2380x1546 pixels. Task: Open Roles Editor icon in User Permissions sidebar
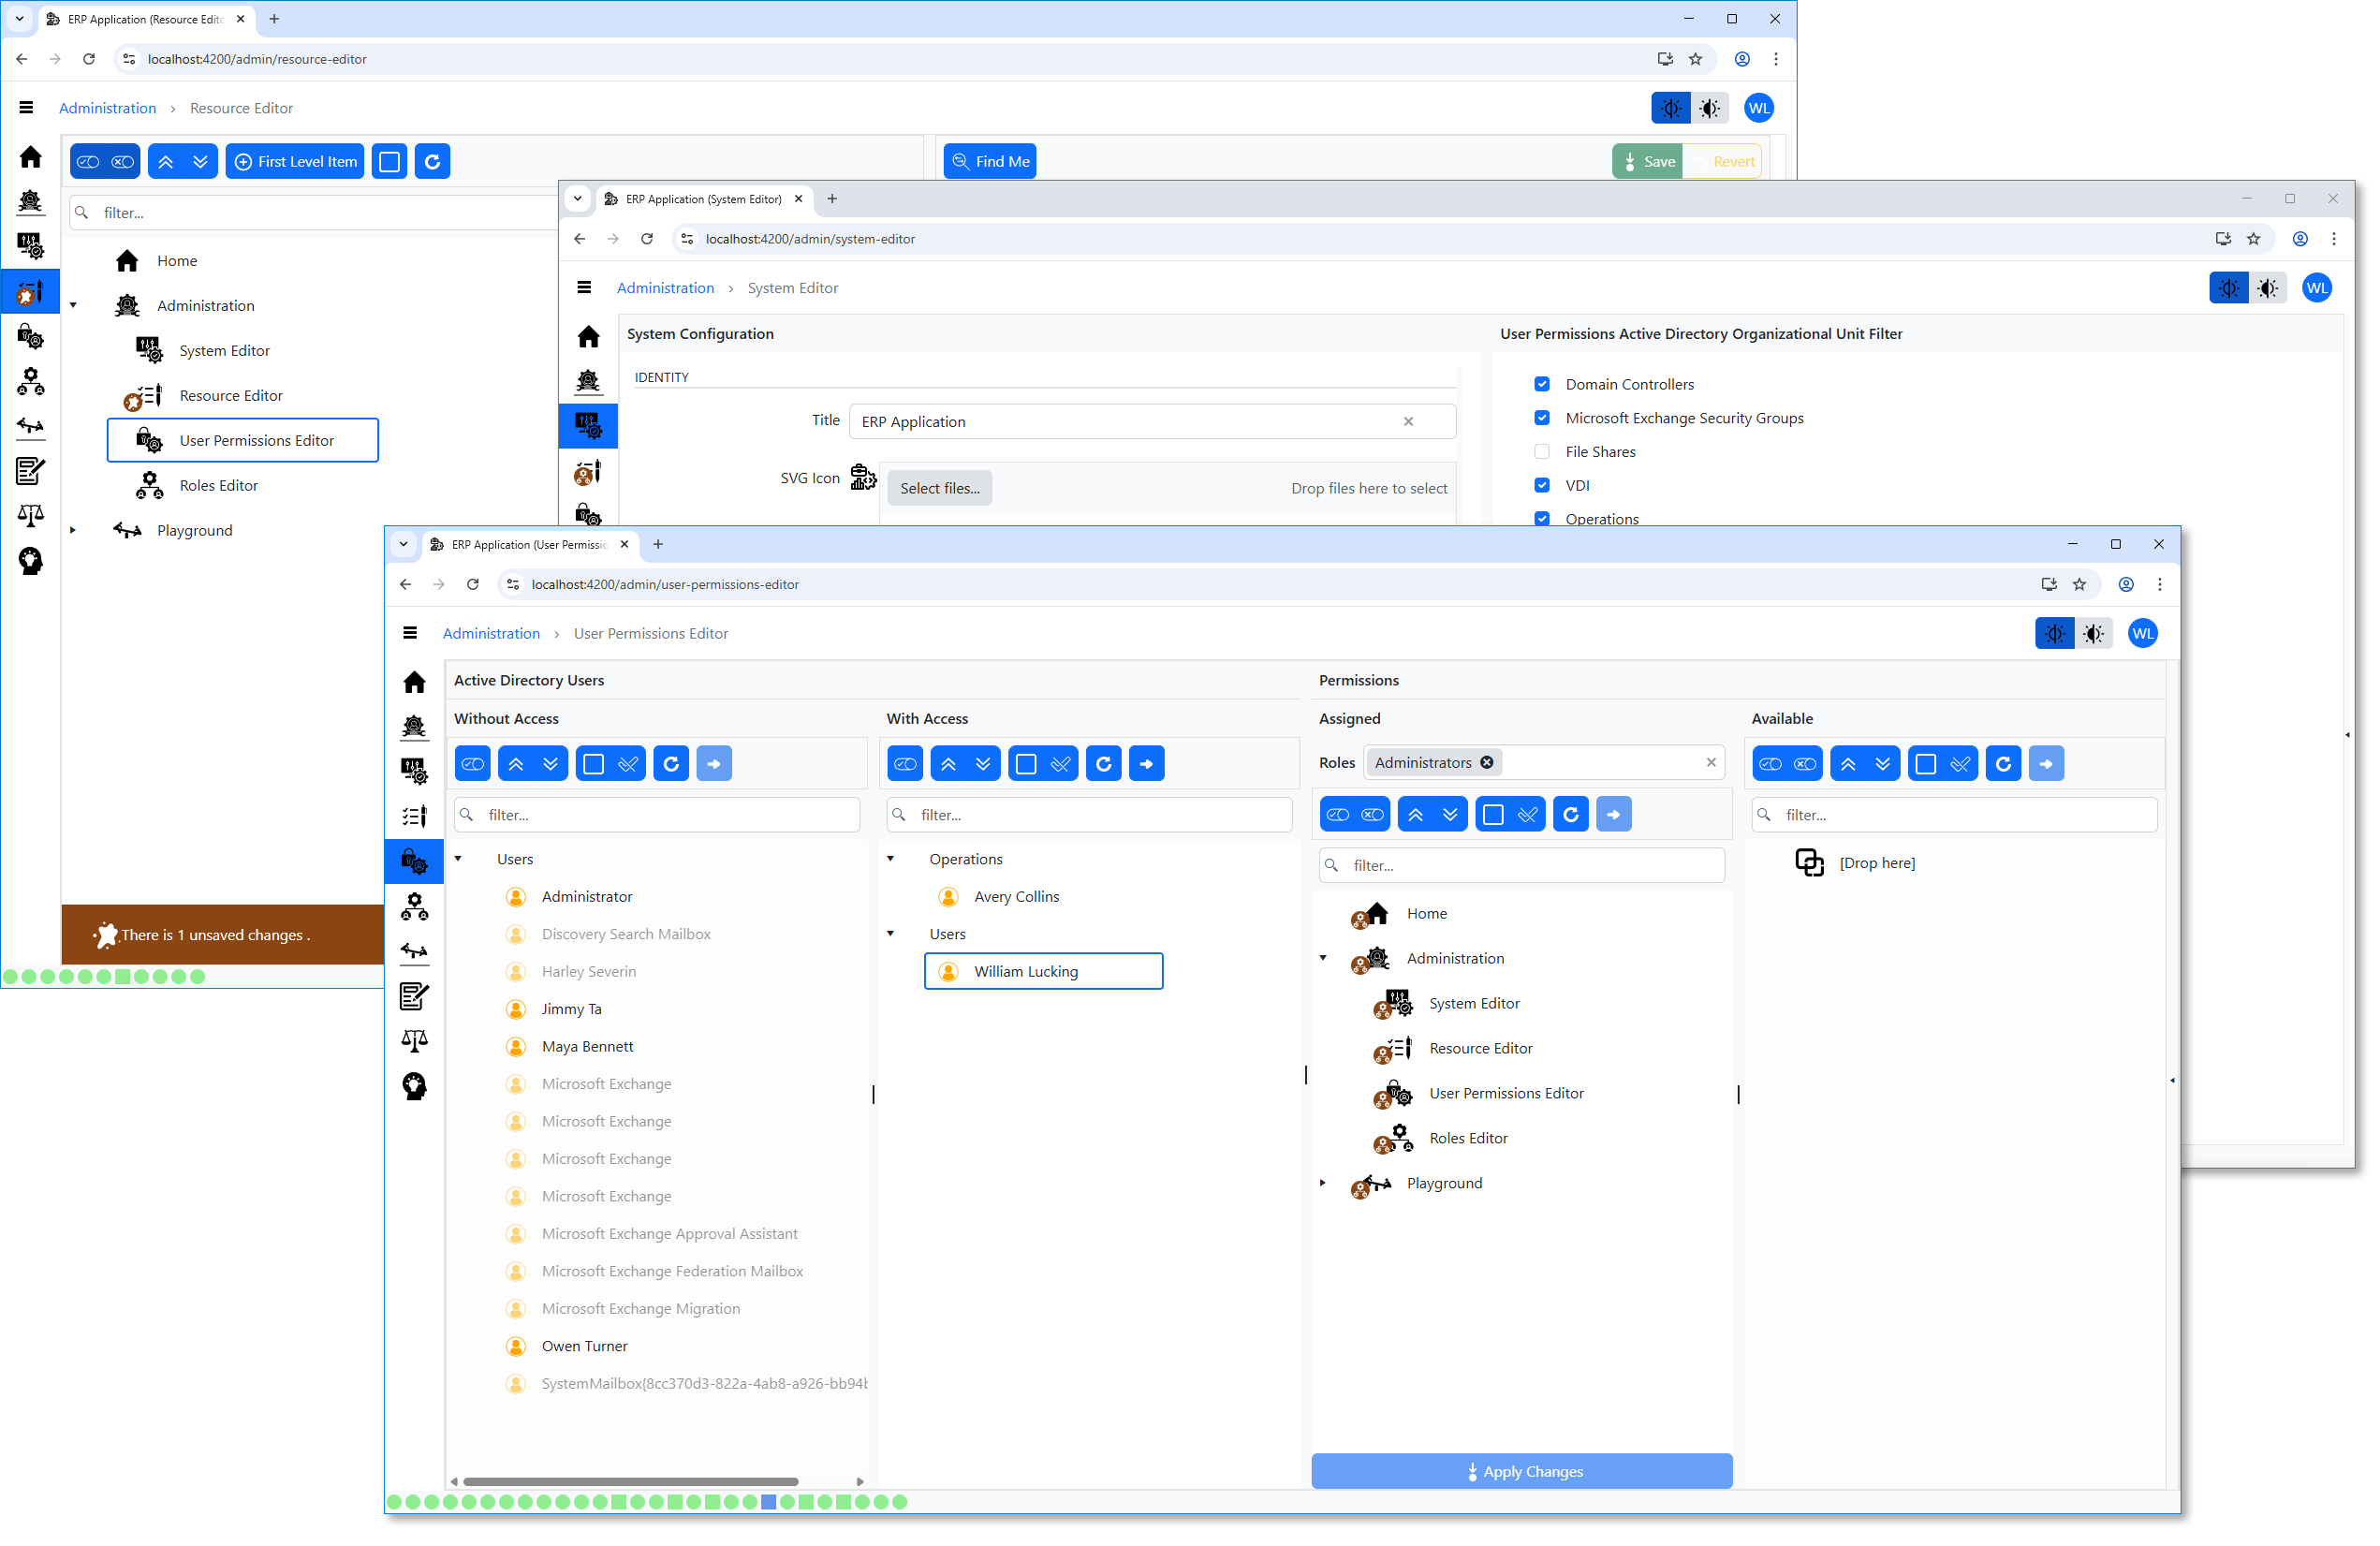click(x=414, y=907)
